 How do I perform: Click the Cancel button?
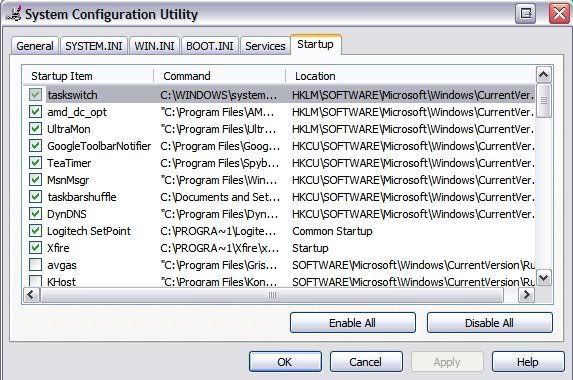click(366, 362)
